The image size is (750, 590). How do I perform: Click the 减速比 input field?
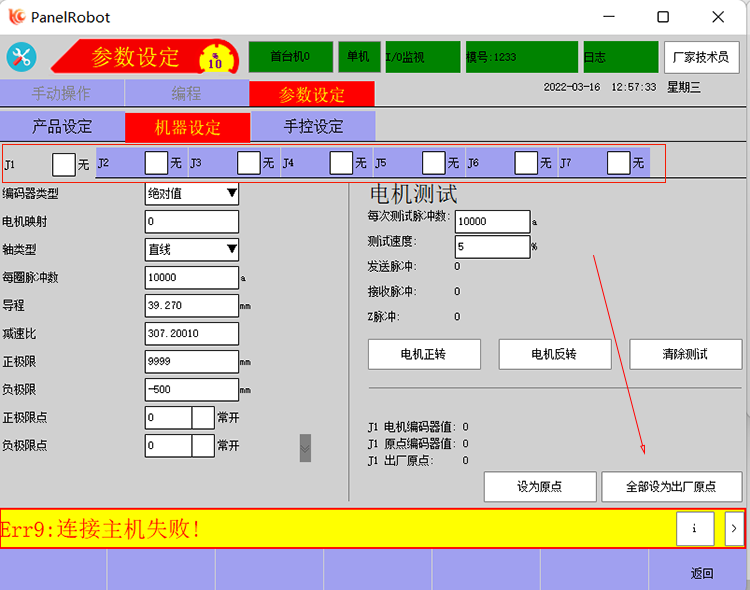192,333
